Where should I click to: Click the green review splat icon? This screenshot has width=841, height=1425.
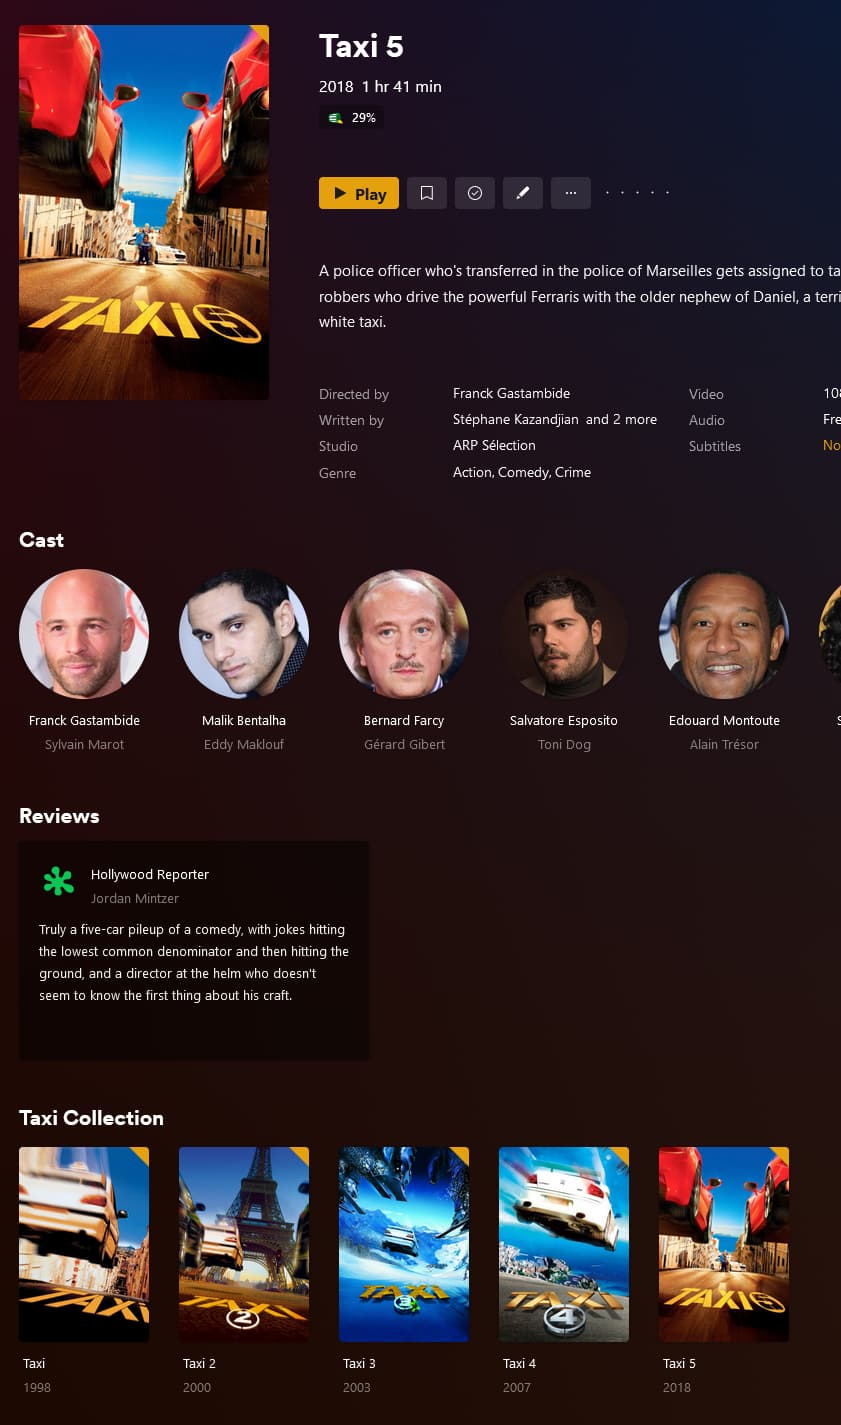tap(58, 881)
